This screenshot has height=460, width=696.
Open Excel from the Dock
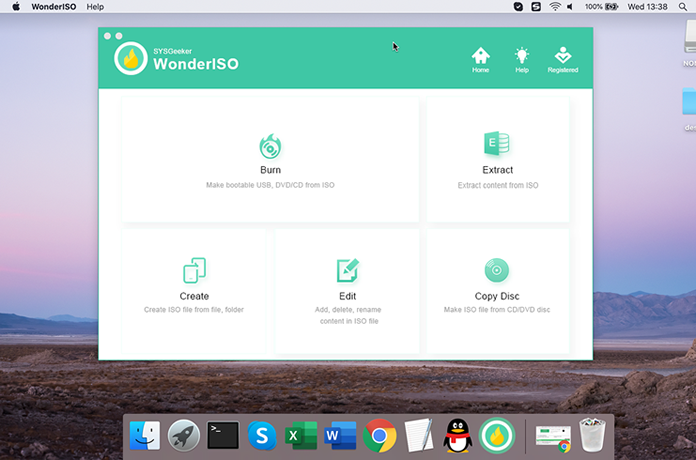[301, 436]
